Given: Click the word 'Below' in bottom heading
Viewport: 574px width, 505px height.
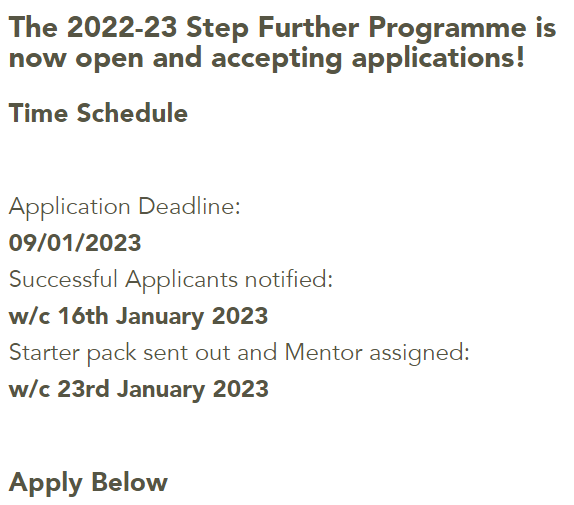Looking at the screenshot, I should pyautogui.click(x=130, y=482).
